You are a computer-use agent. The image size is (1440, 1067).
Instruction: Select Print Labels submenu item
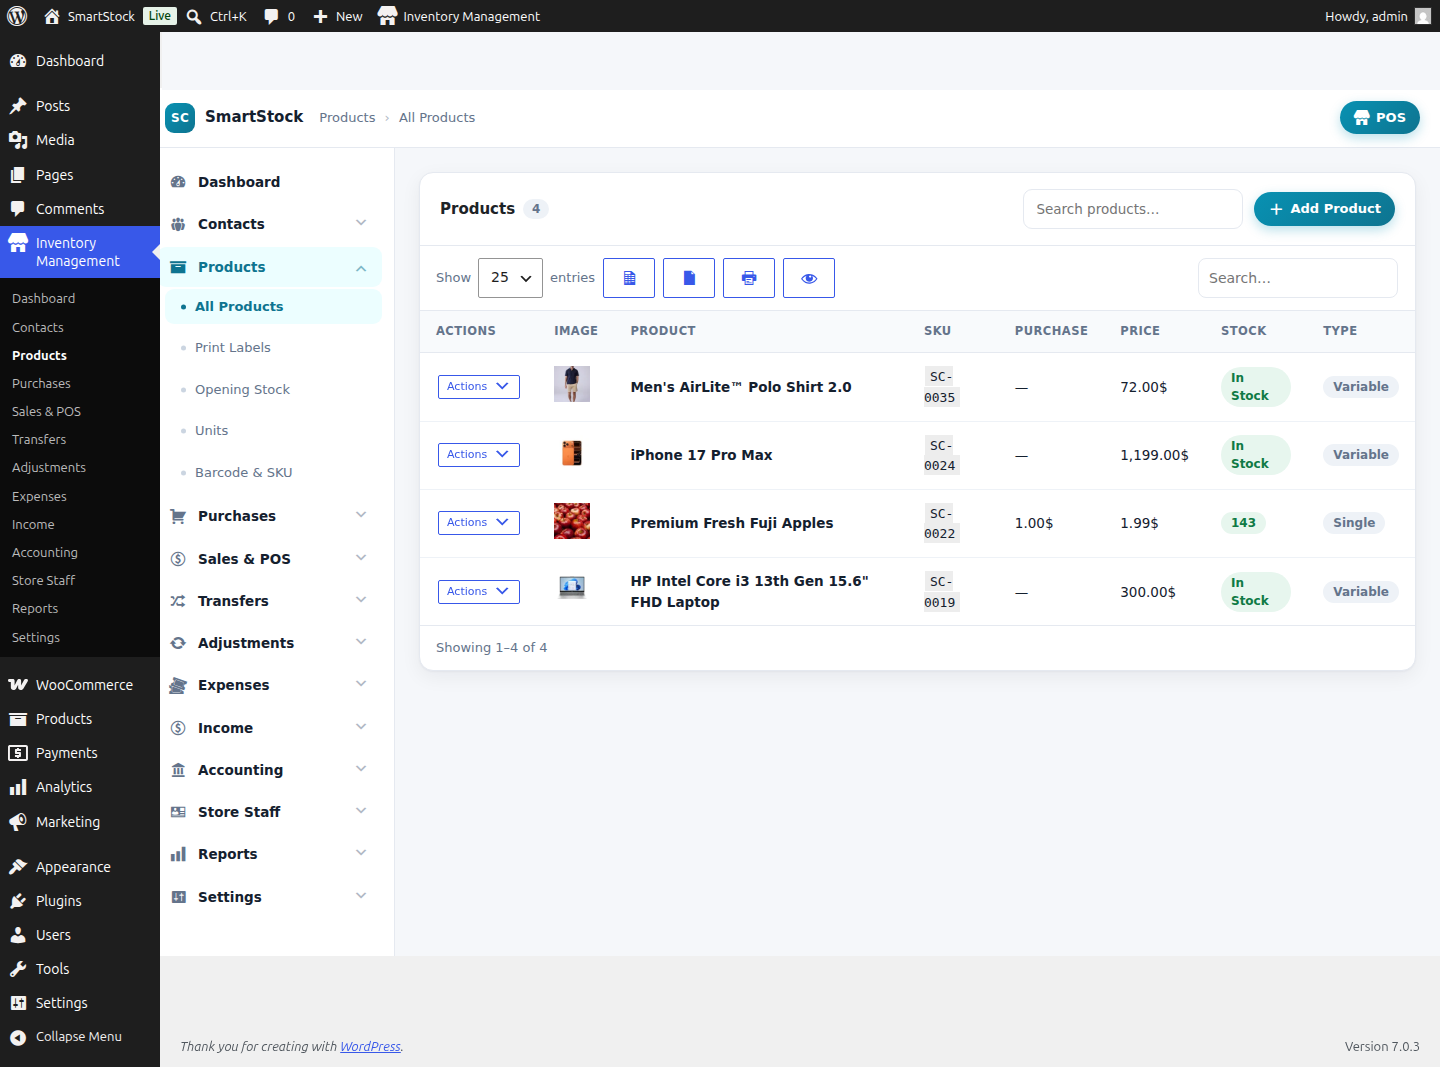[232, 348]
